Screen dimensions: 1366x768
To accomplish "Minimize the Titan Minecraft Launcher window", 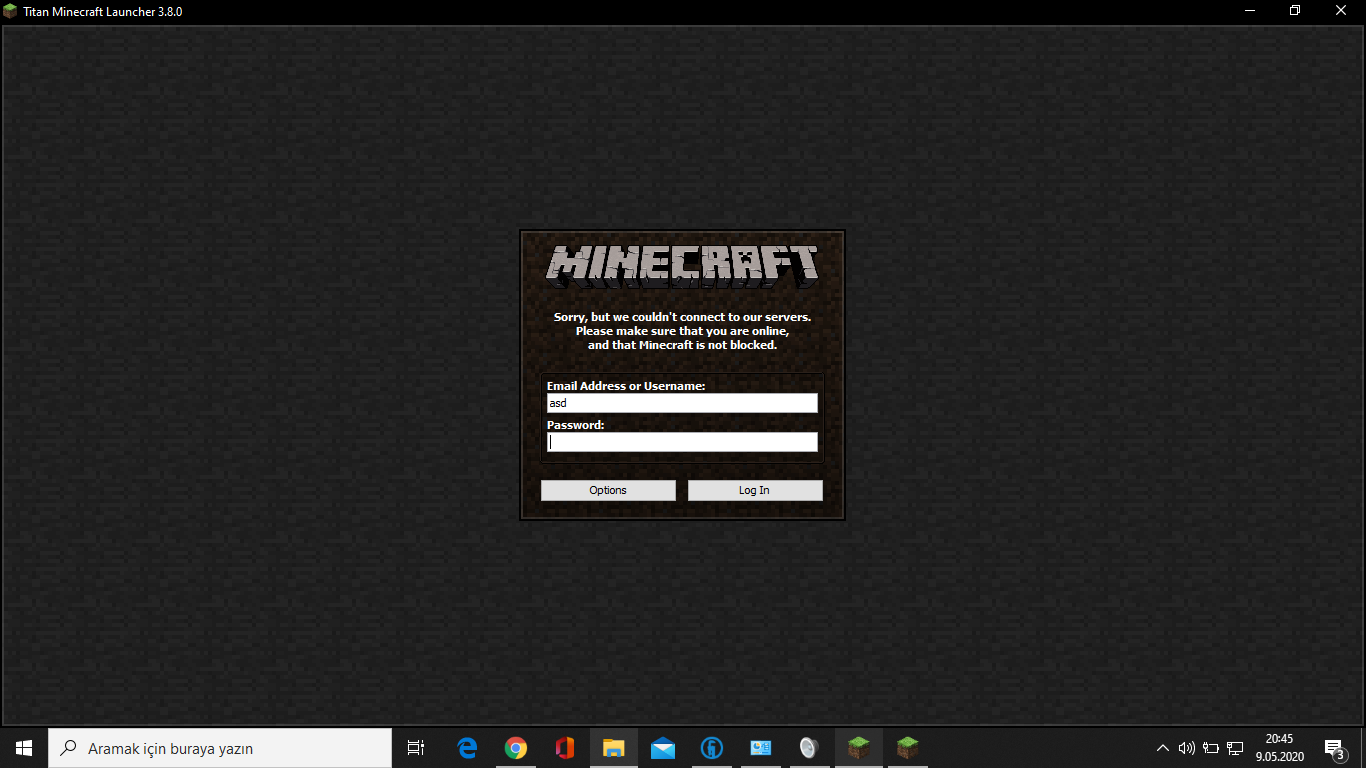I will (1250, 11).
